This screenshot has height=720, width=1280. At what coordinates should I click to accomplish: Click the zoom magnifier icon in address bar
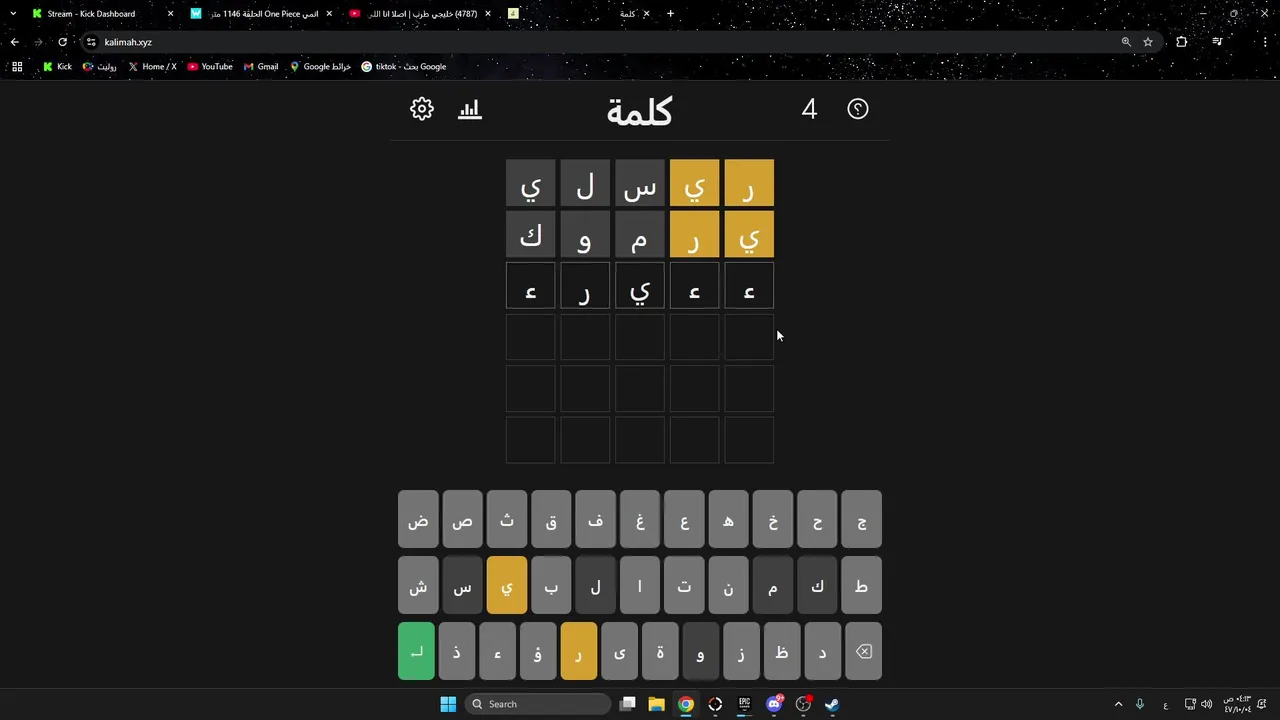click(x=1126, y=42)
